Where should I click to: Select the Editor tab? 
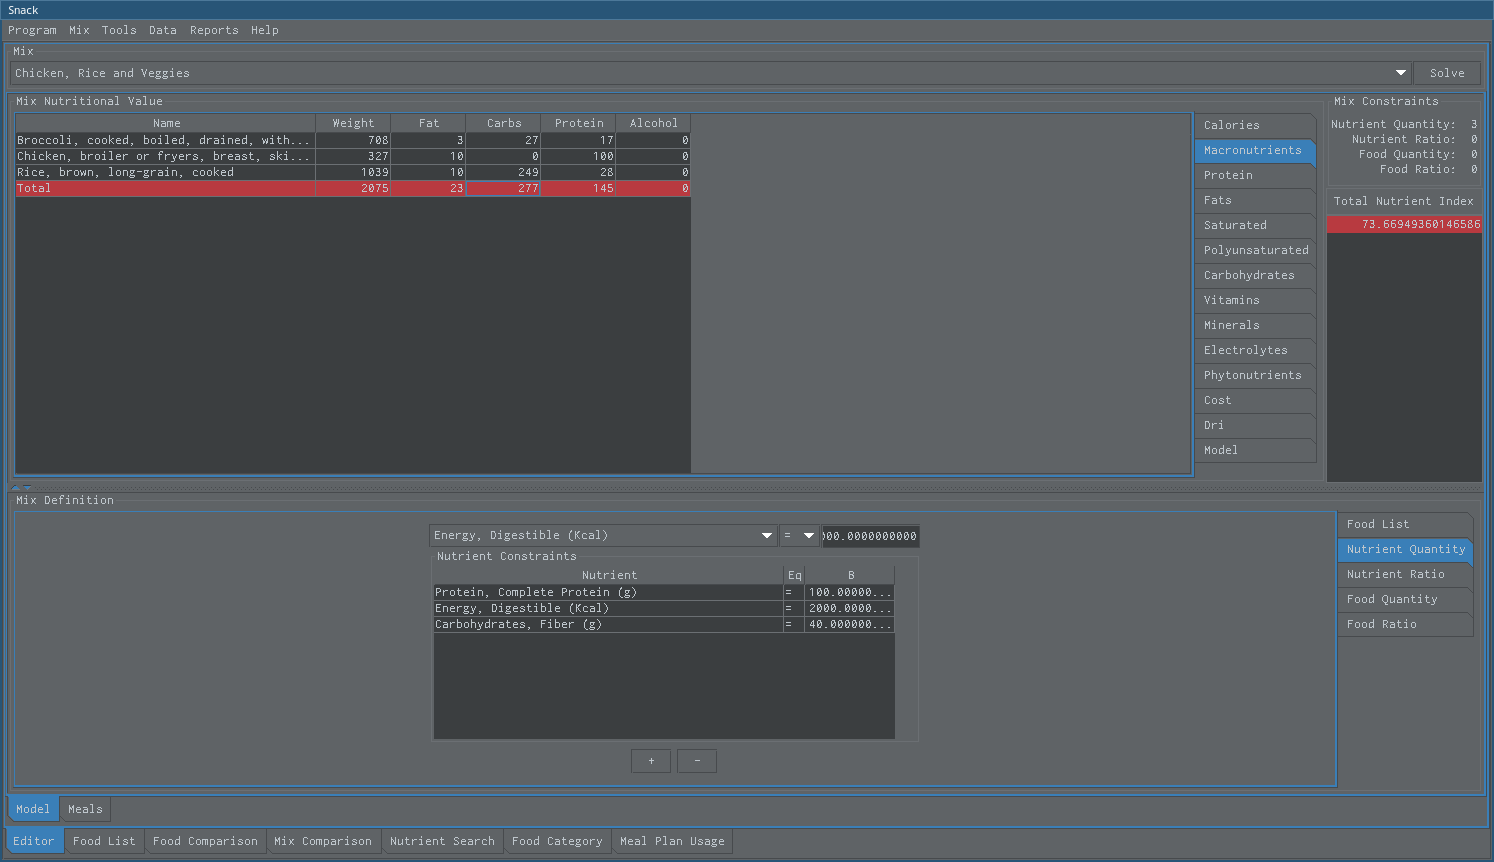[34, 841]
